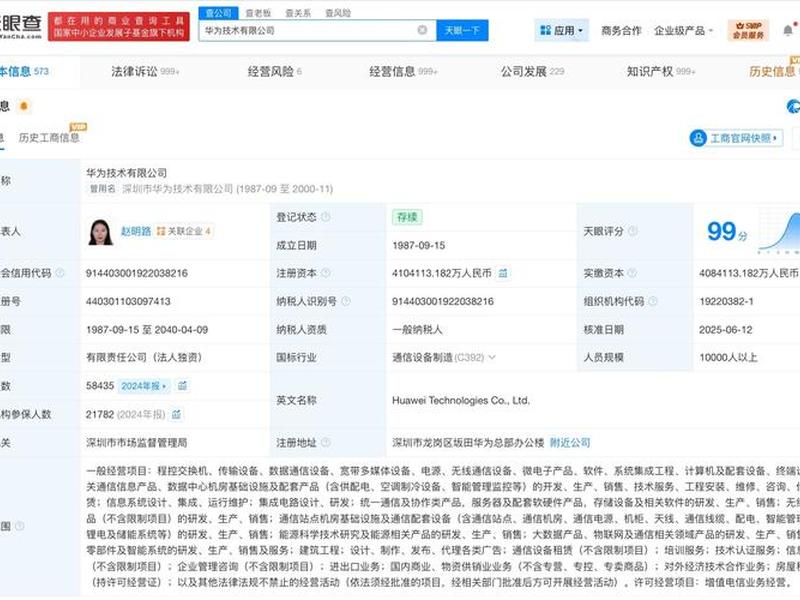Screen dimensions: 800x600
Task: Click the chart icon after 21782 (2024年报)
Action: pyautogui.click(x=177, y=414)
